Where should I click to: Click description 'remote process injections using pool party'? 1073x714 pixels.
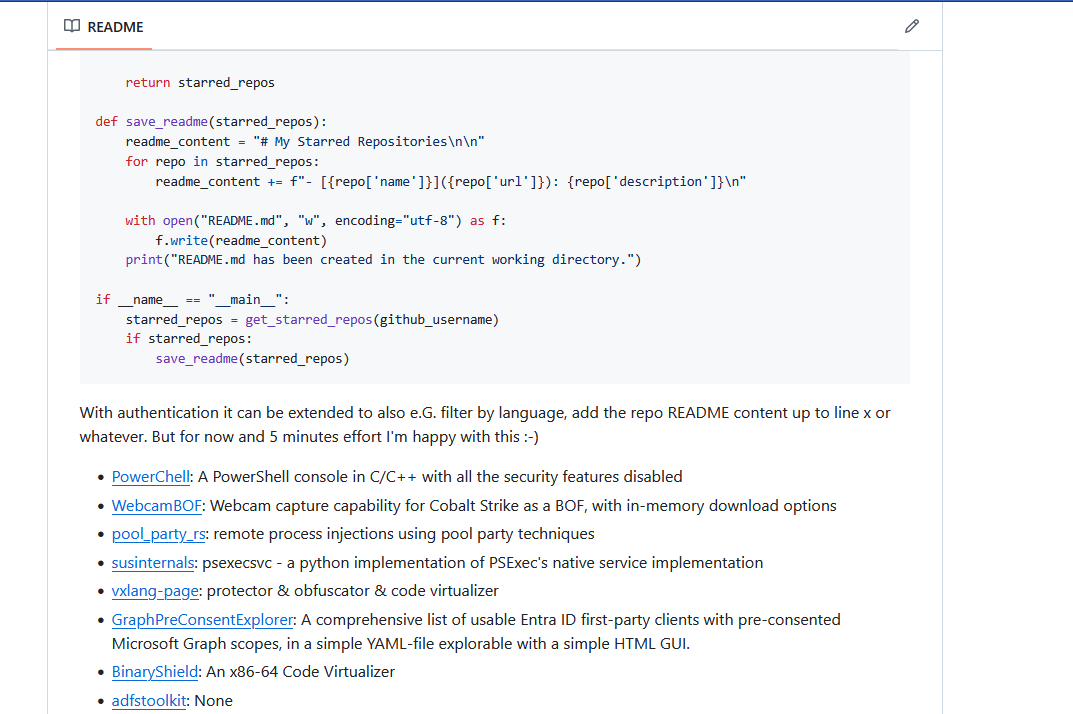pos(404,534)
